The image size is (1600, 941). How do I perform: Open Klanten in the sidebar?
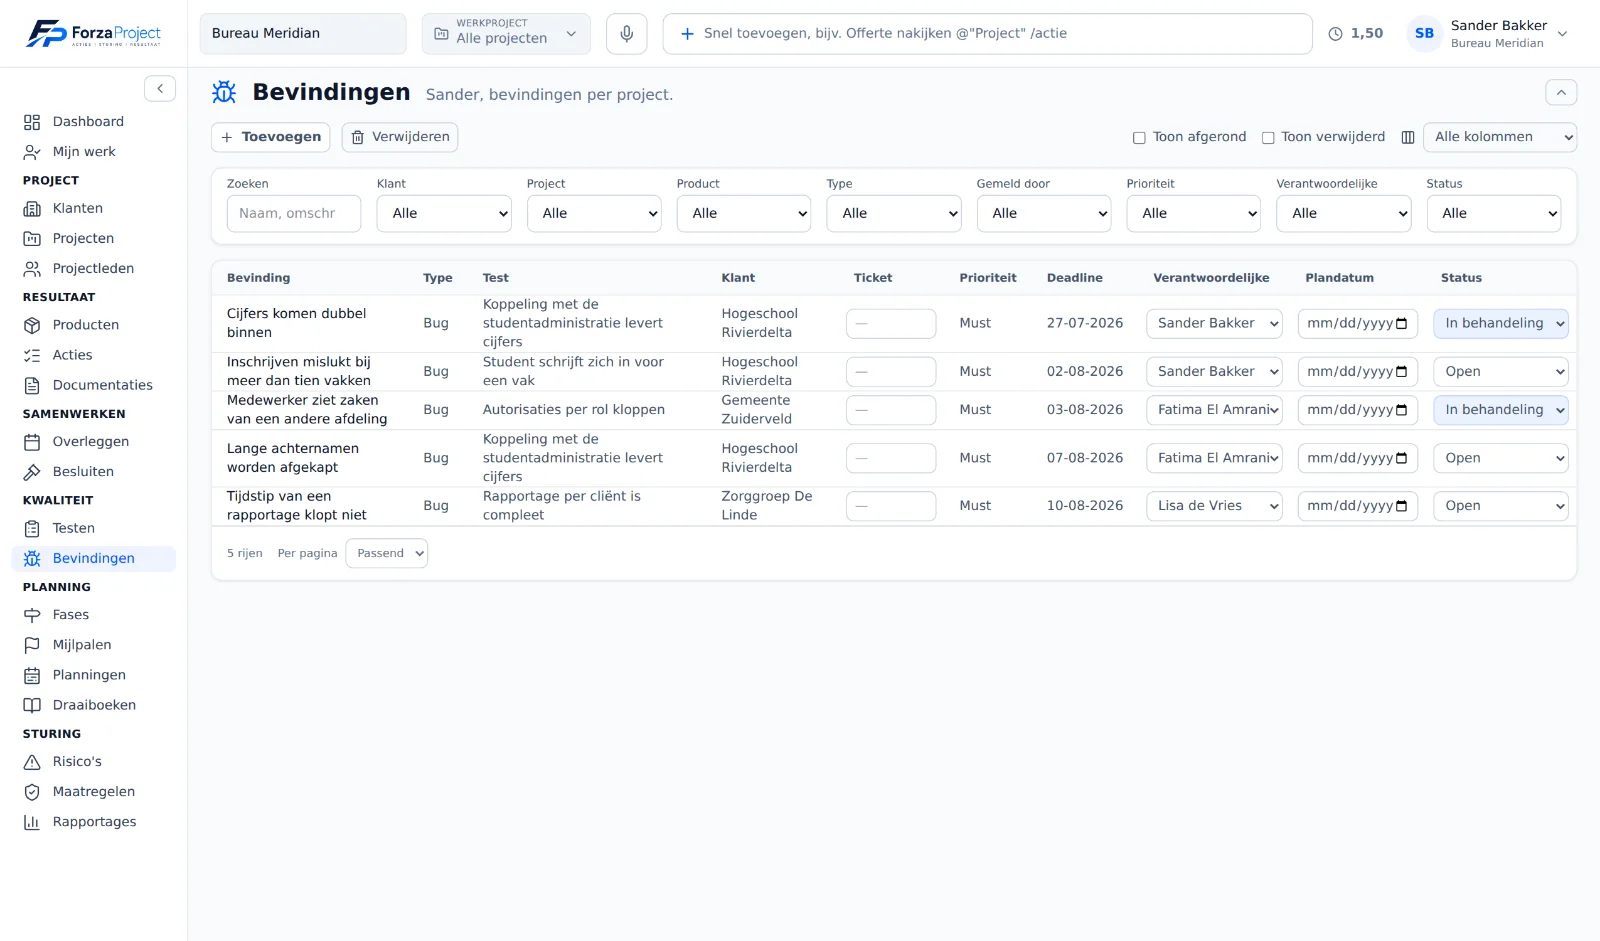(94, 209)
